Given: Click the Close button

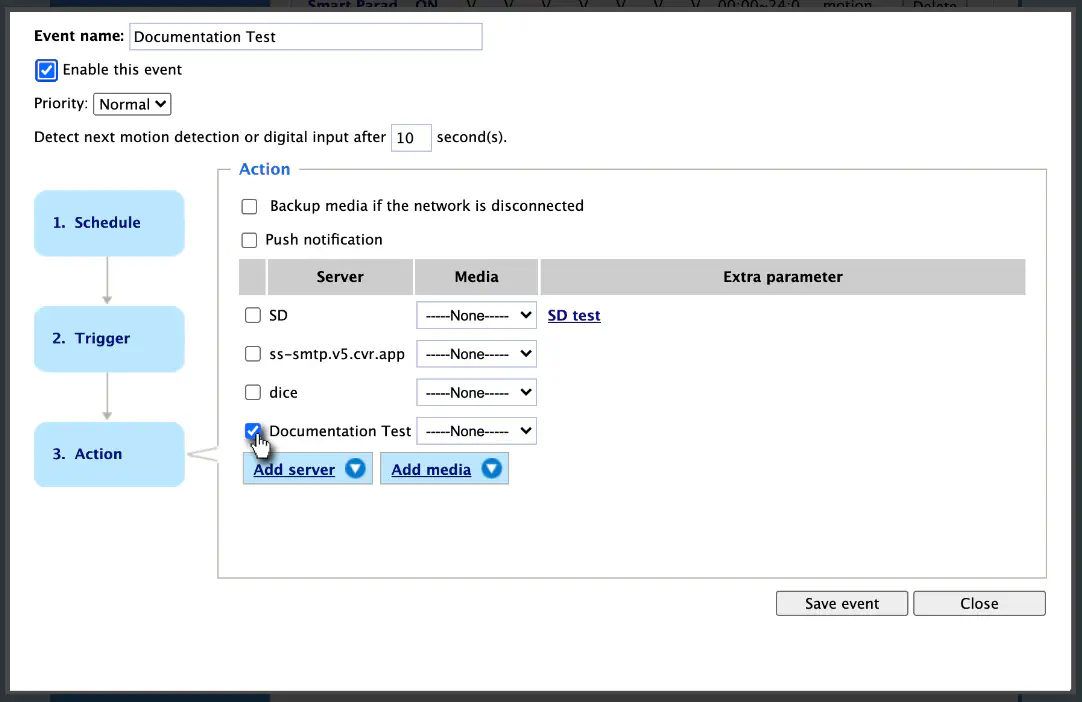Looking at the screenshot, I should click(979, 603).
